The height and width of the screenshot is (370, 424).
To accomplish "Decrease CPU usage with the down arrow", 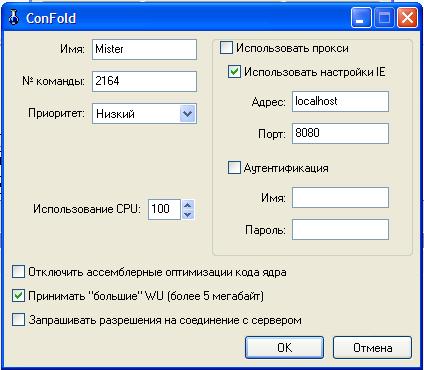I will tap(188, 214).
